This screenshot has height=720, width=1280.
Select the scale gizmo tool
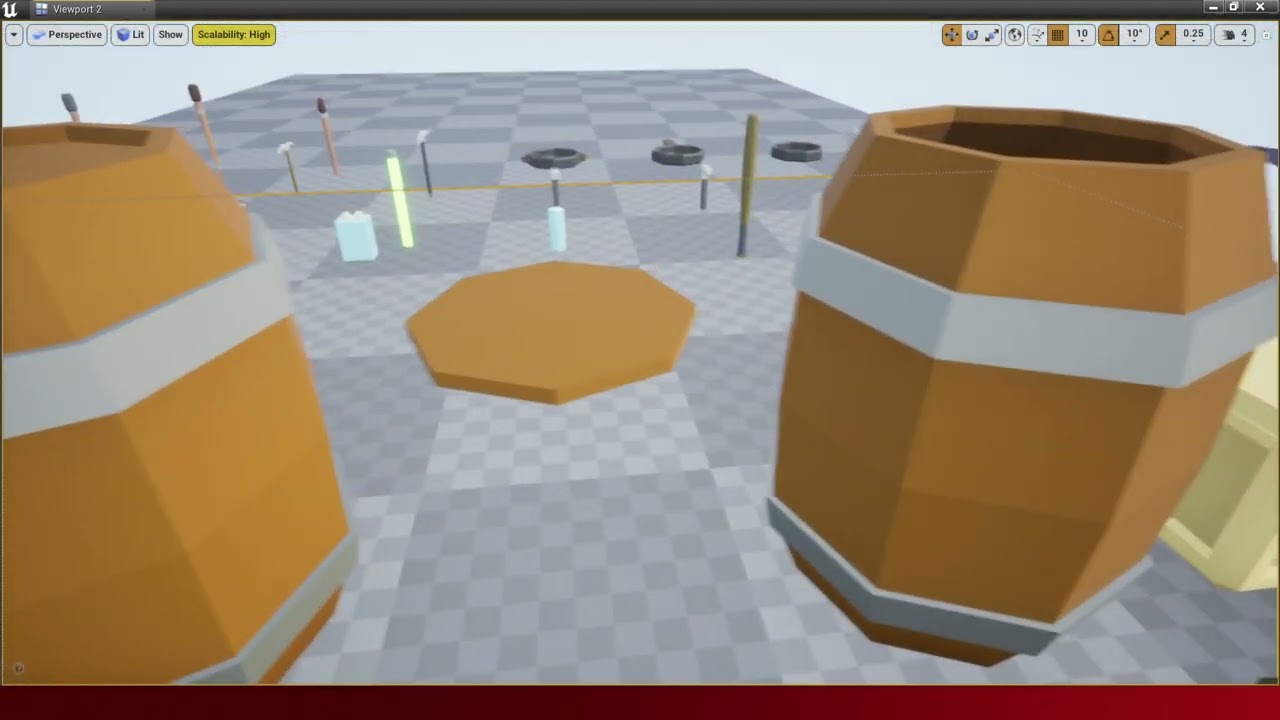[x=992, y=35]
